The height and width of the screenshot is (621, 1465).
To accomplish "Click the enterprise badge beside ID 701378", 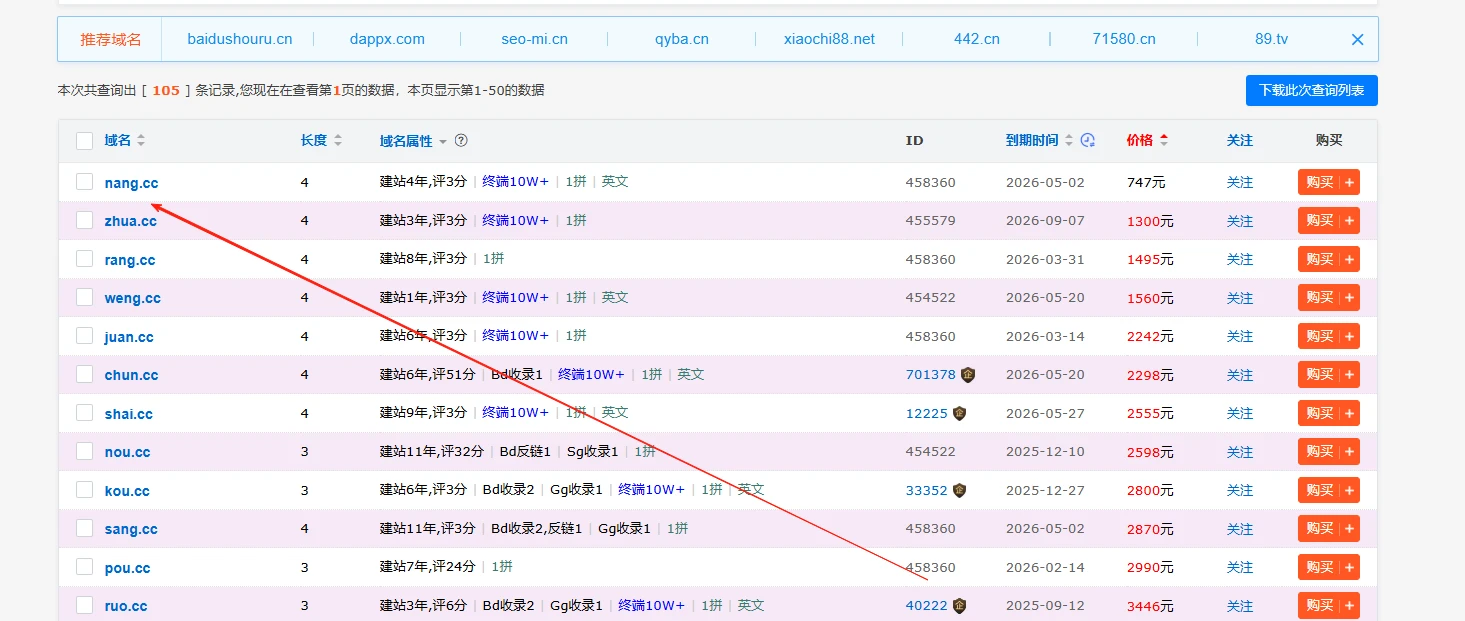I will point(967,375).
